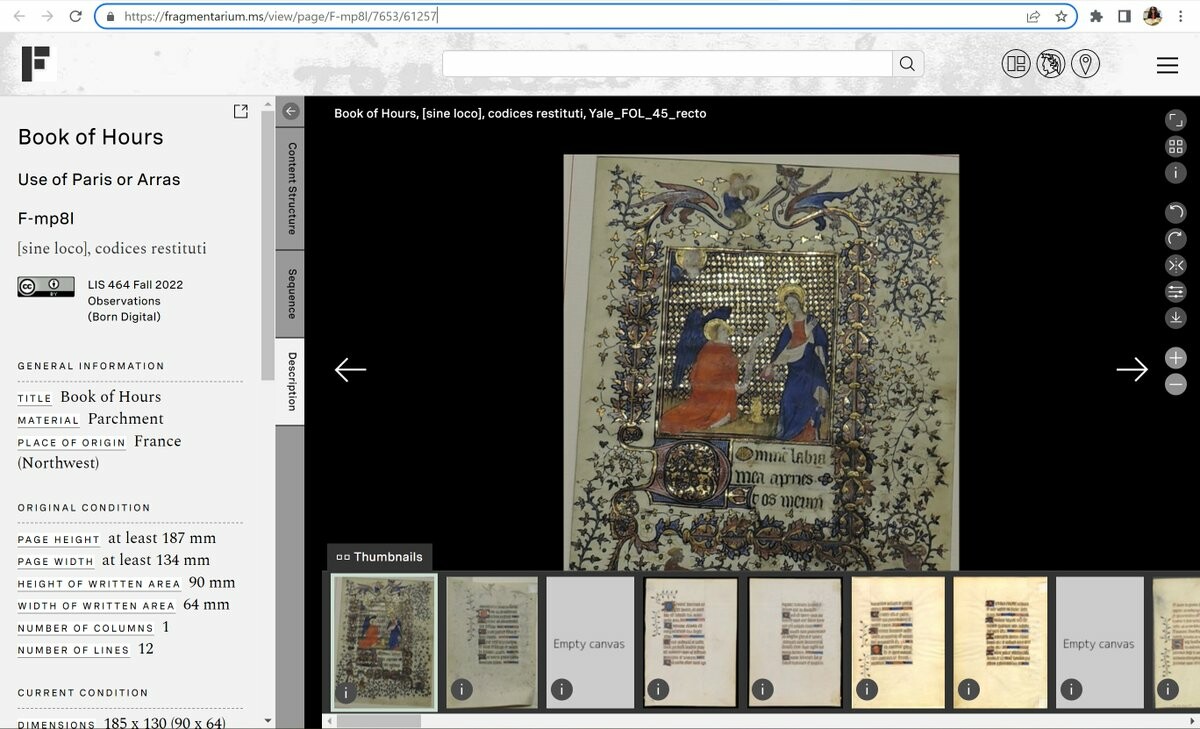1200x729 pixels.
Task: Toggle grid gallery view
Action: 1175,146
